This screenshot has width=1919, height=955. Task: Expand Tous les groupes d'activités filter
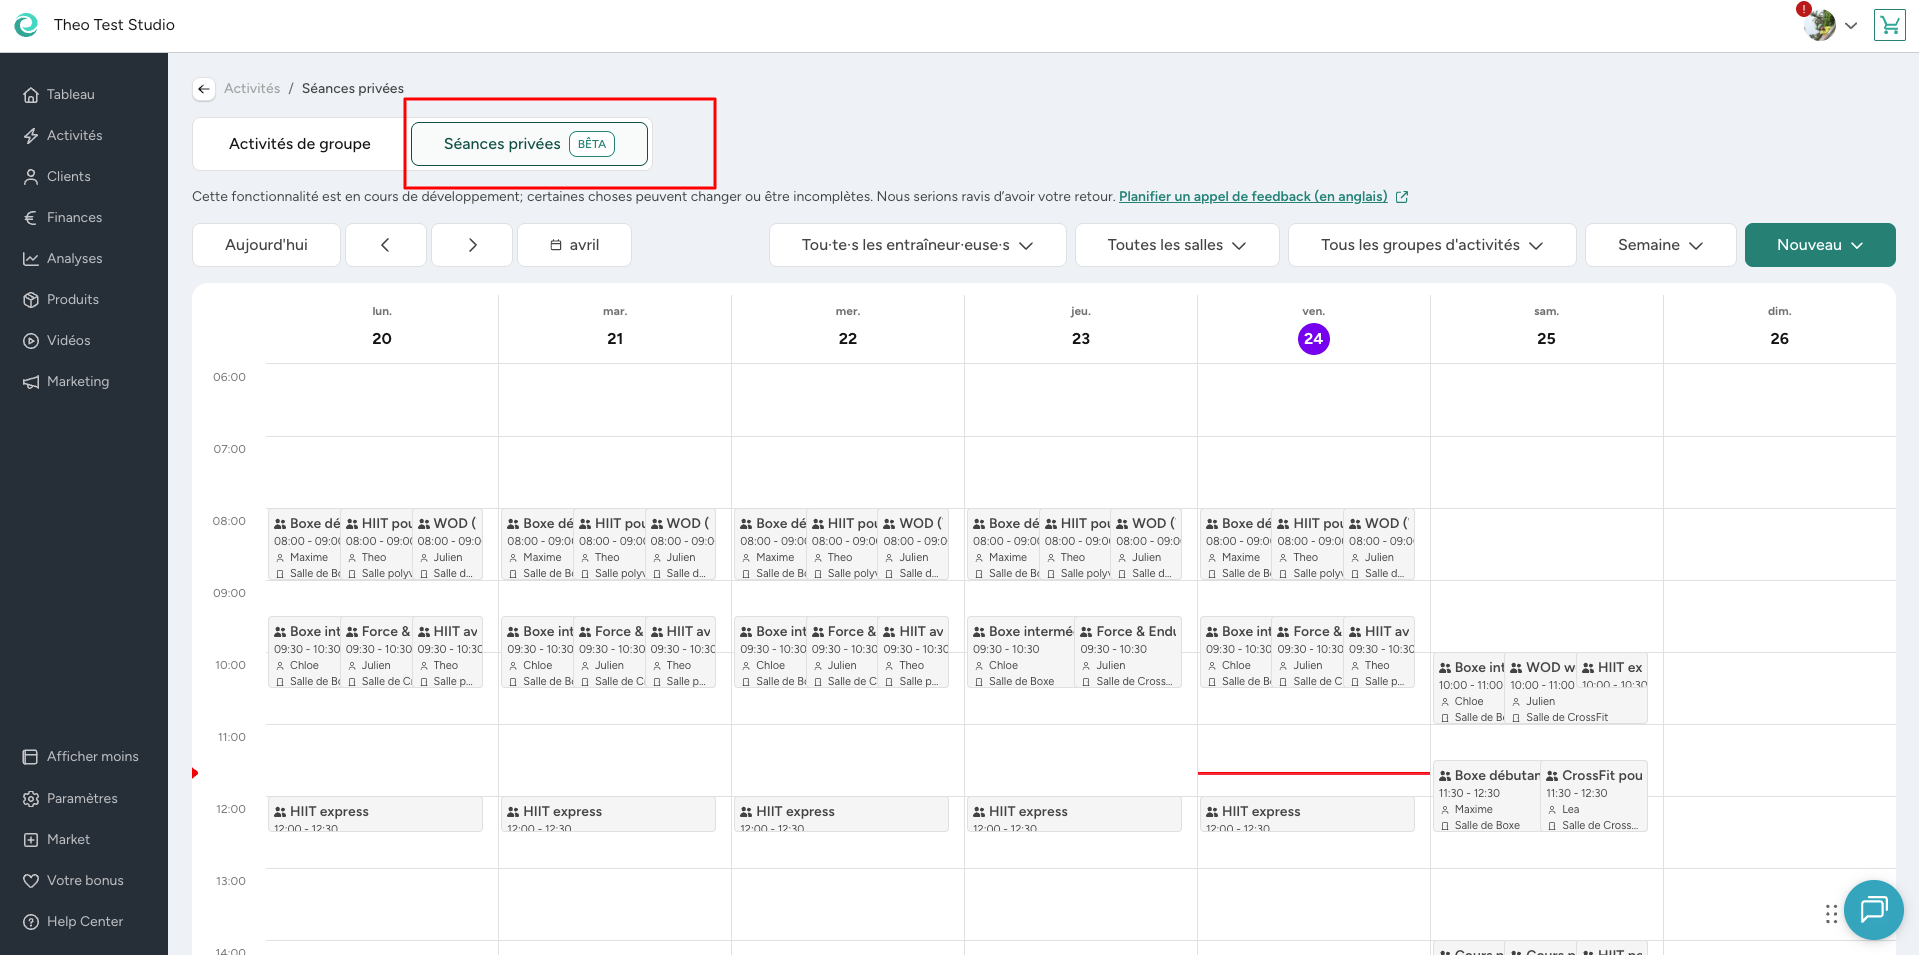1431,245
